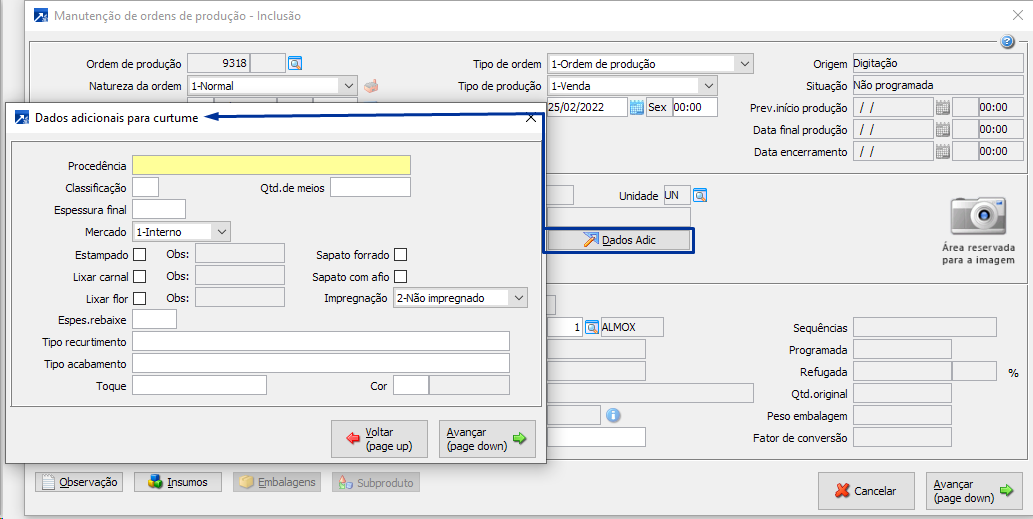1033x519 pixels.
Task: Click the Dados Adic button
Action: click(x=619, y=240)
